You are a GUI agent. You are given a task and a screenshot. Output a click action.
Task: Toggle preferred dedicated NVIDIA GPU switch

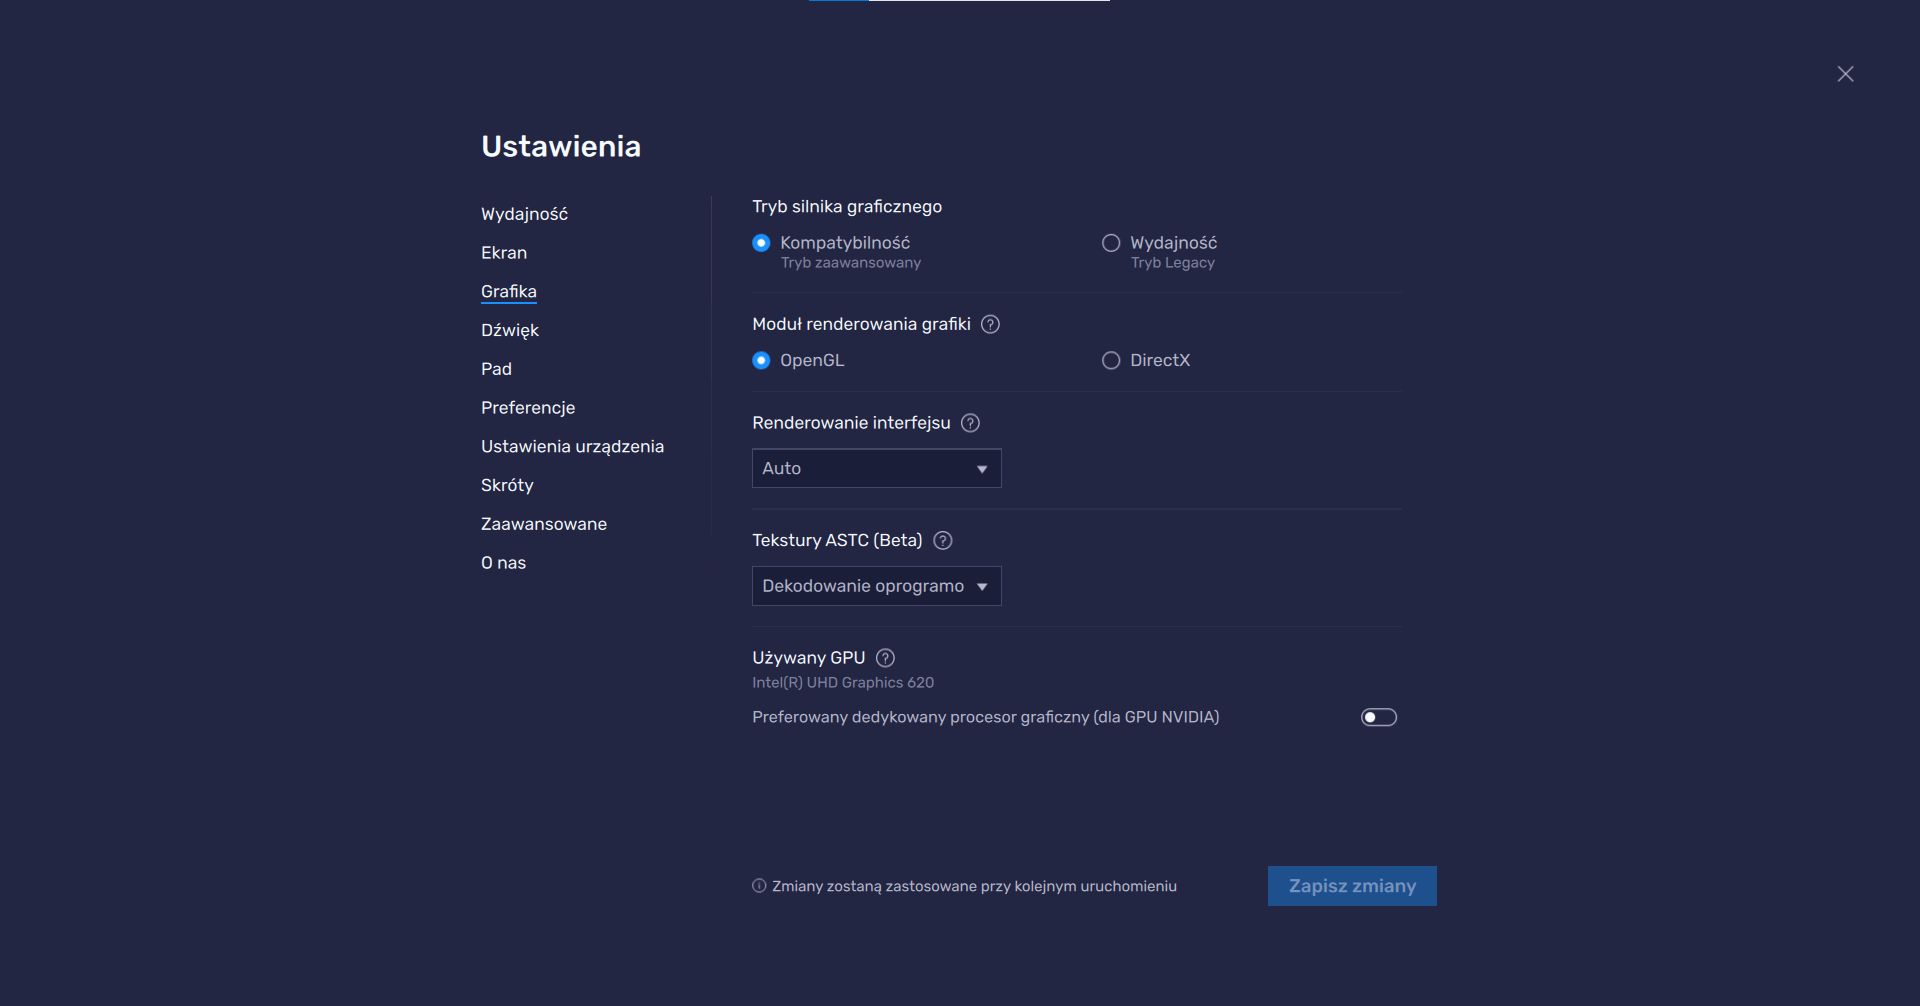(1379, 717)
